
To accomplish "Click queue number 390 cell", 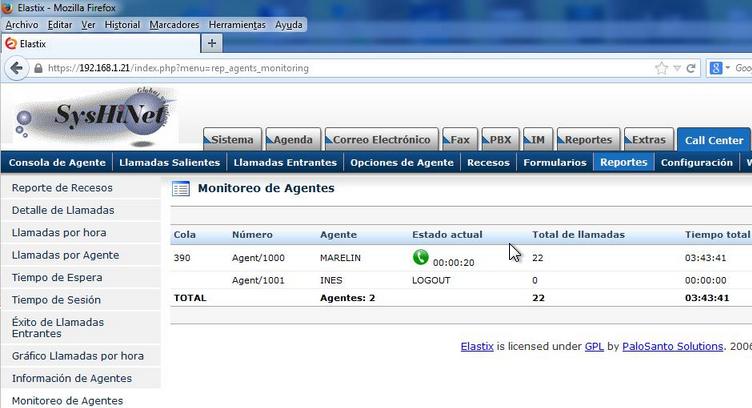I will click(182, 257).
